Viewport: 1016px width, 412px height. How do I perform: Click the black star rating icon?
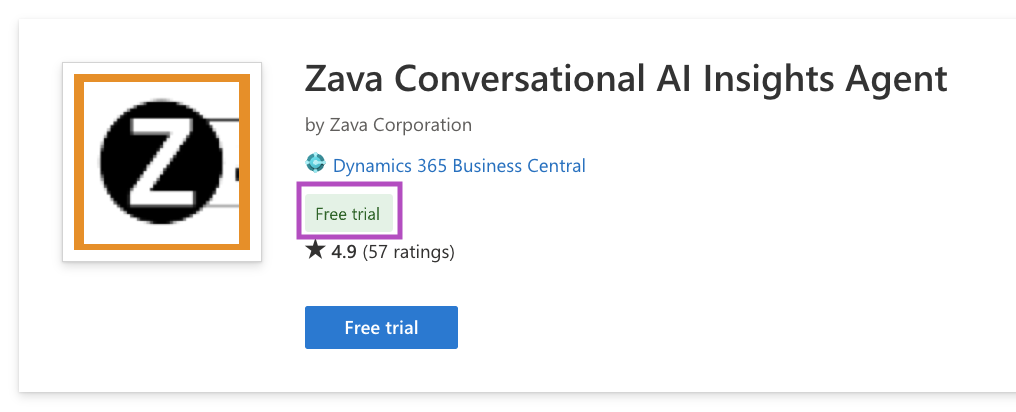click(315, 251)
